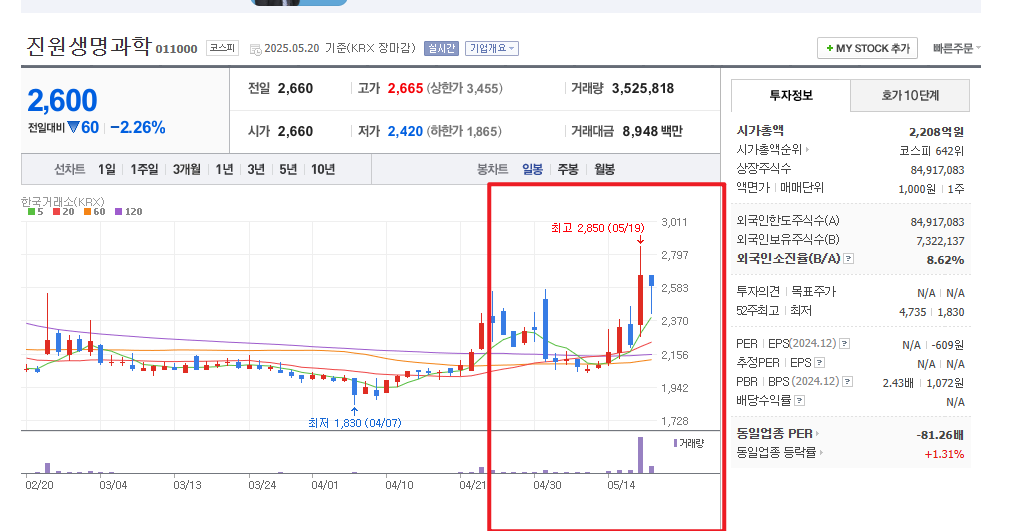Expand 동일업종 PER arrow link

[x=778, y=433]
